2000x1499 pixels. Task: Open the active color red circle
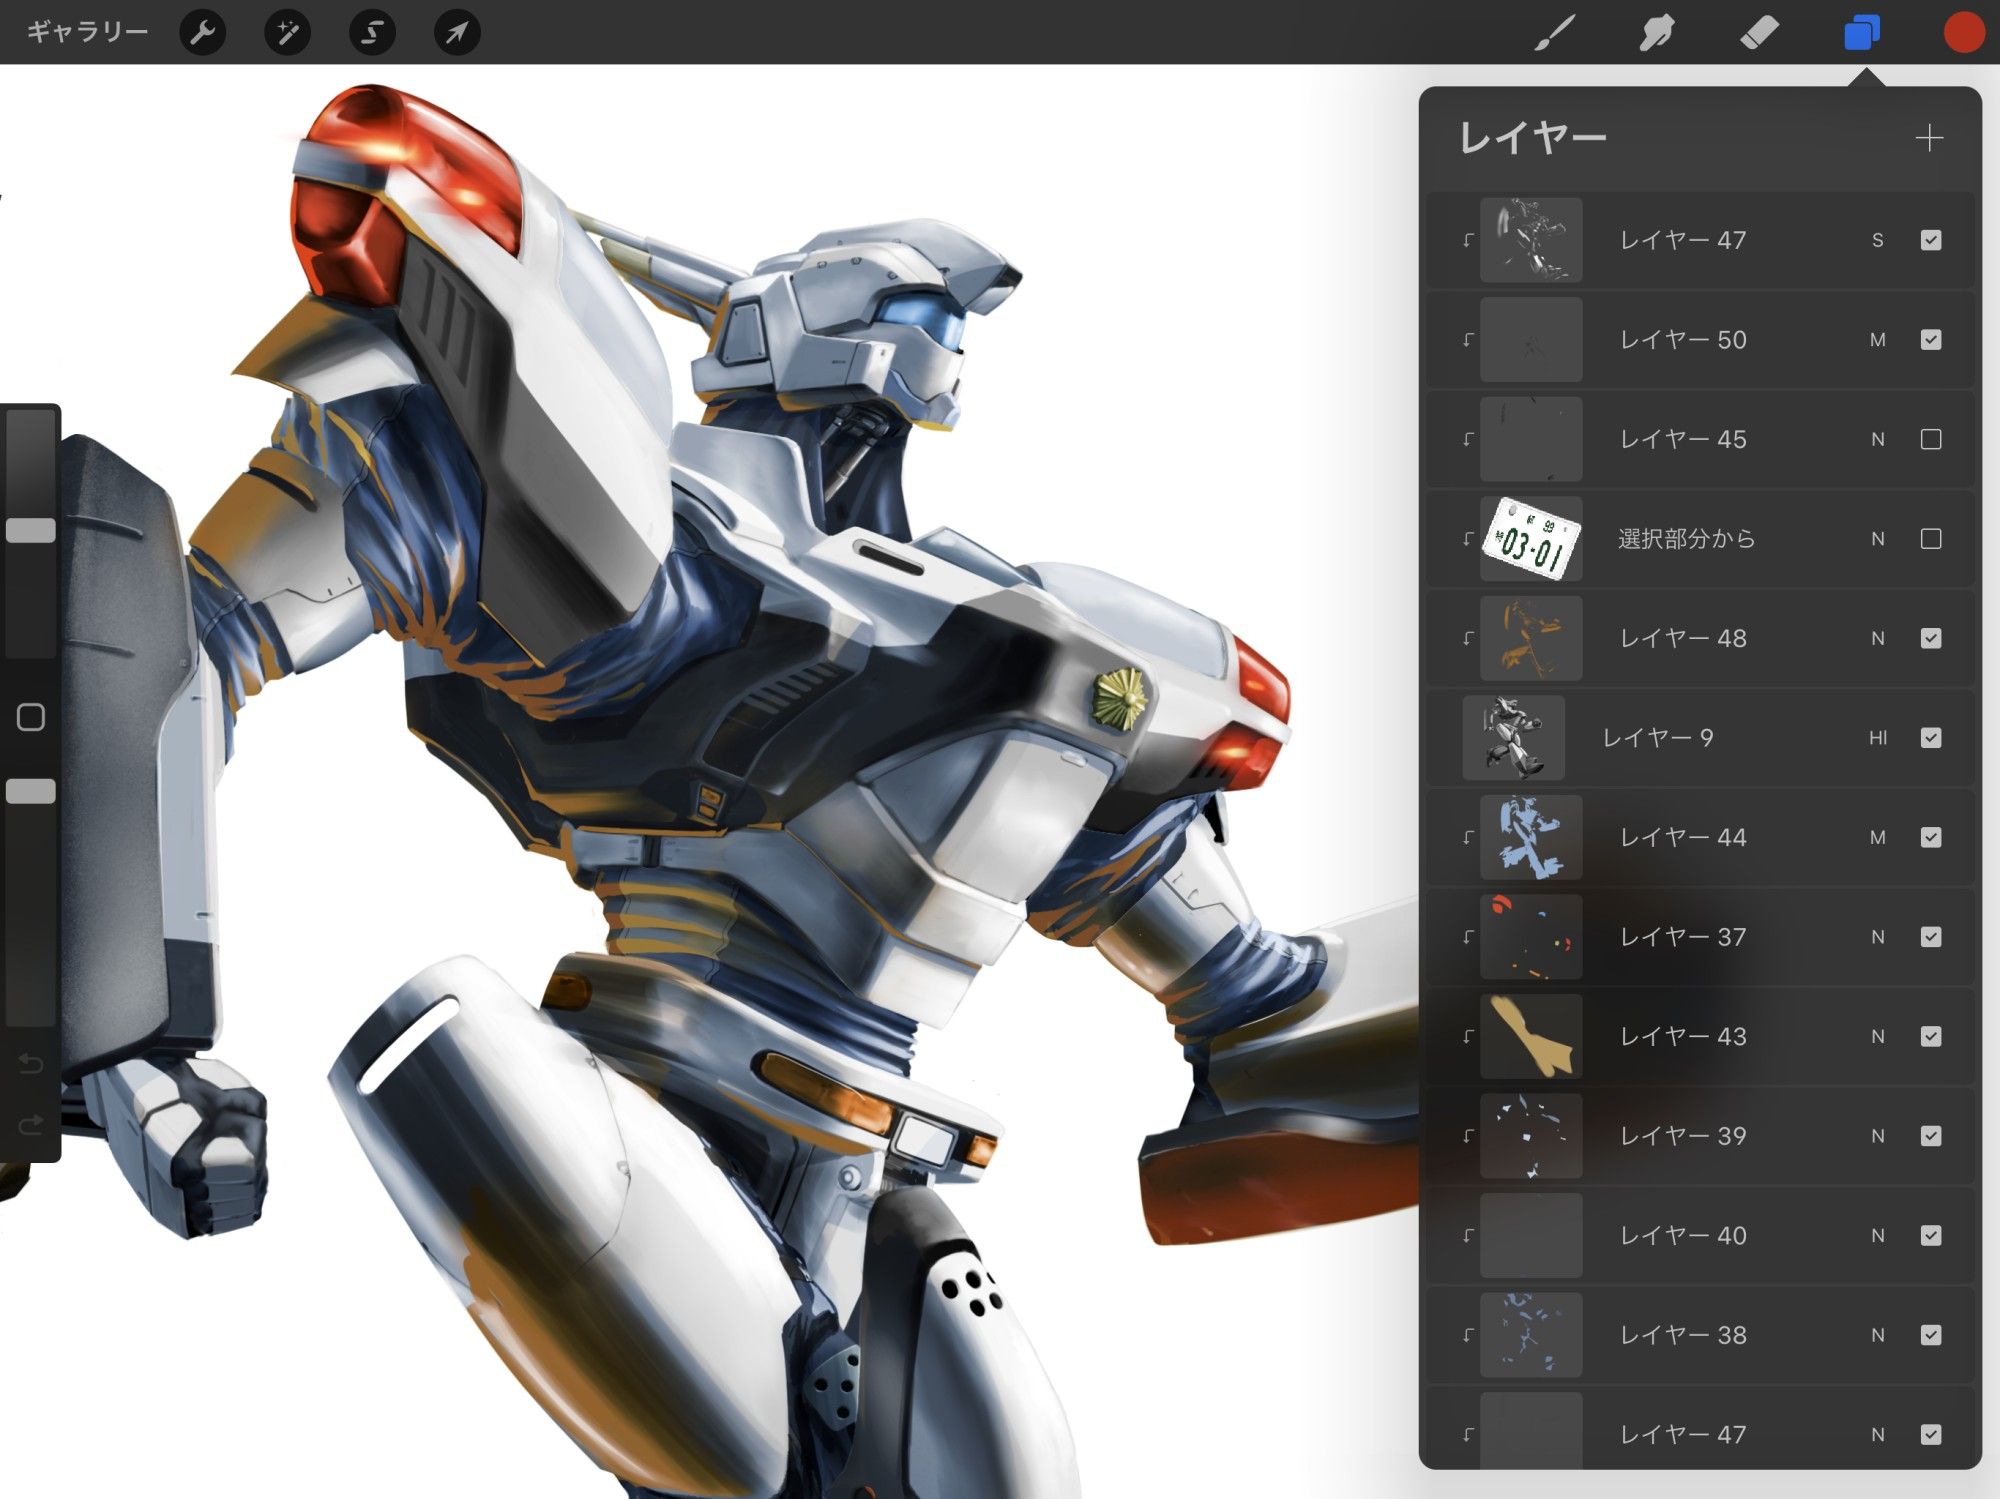1963,33
